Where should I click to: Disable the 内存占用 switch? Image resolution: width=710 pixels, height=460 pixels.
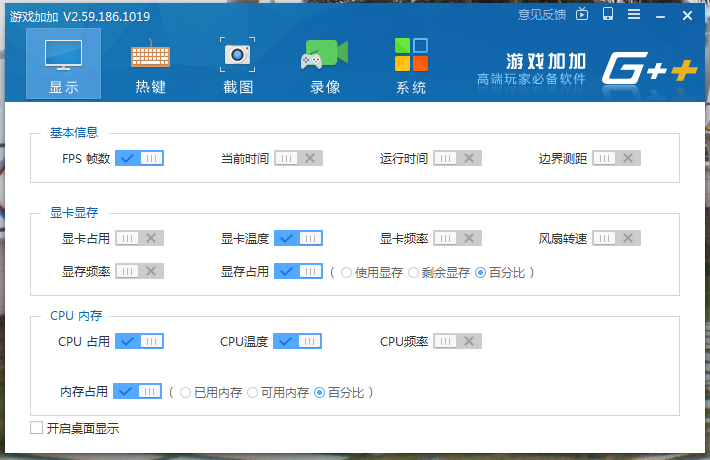pyautogui.click(x=137, y=391)
